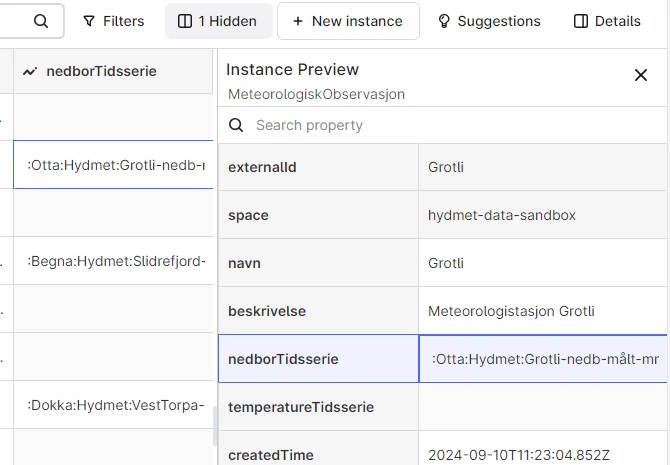The width and height of the screenshot is (670, 465).
Task: Select the Begna Slidrefjord table cell
Action: 114,262
